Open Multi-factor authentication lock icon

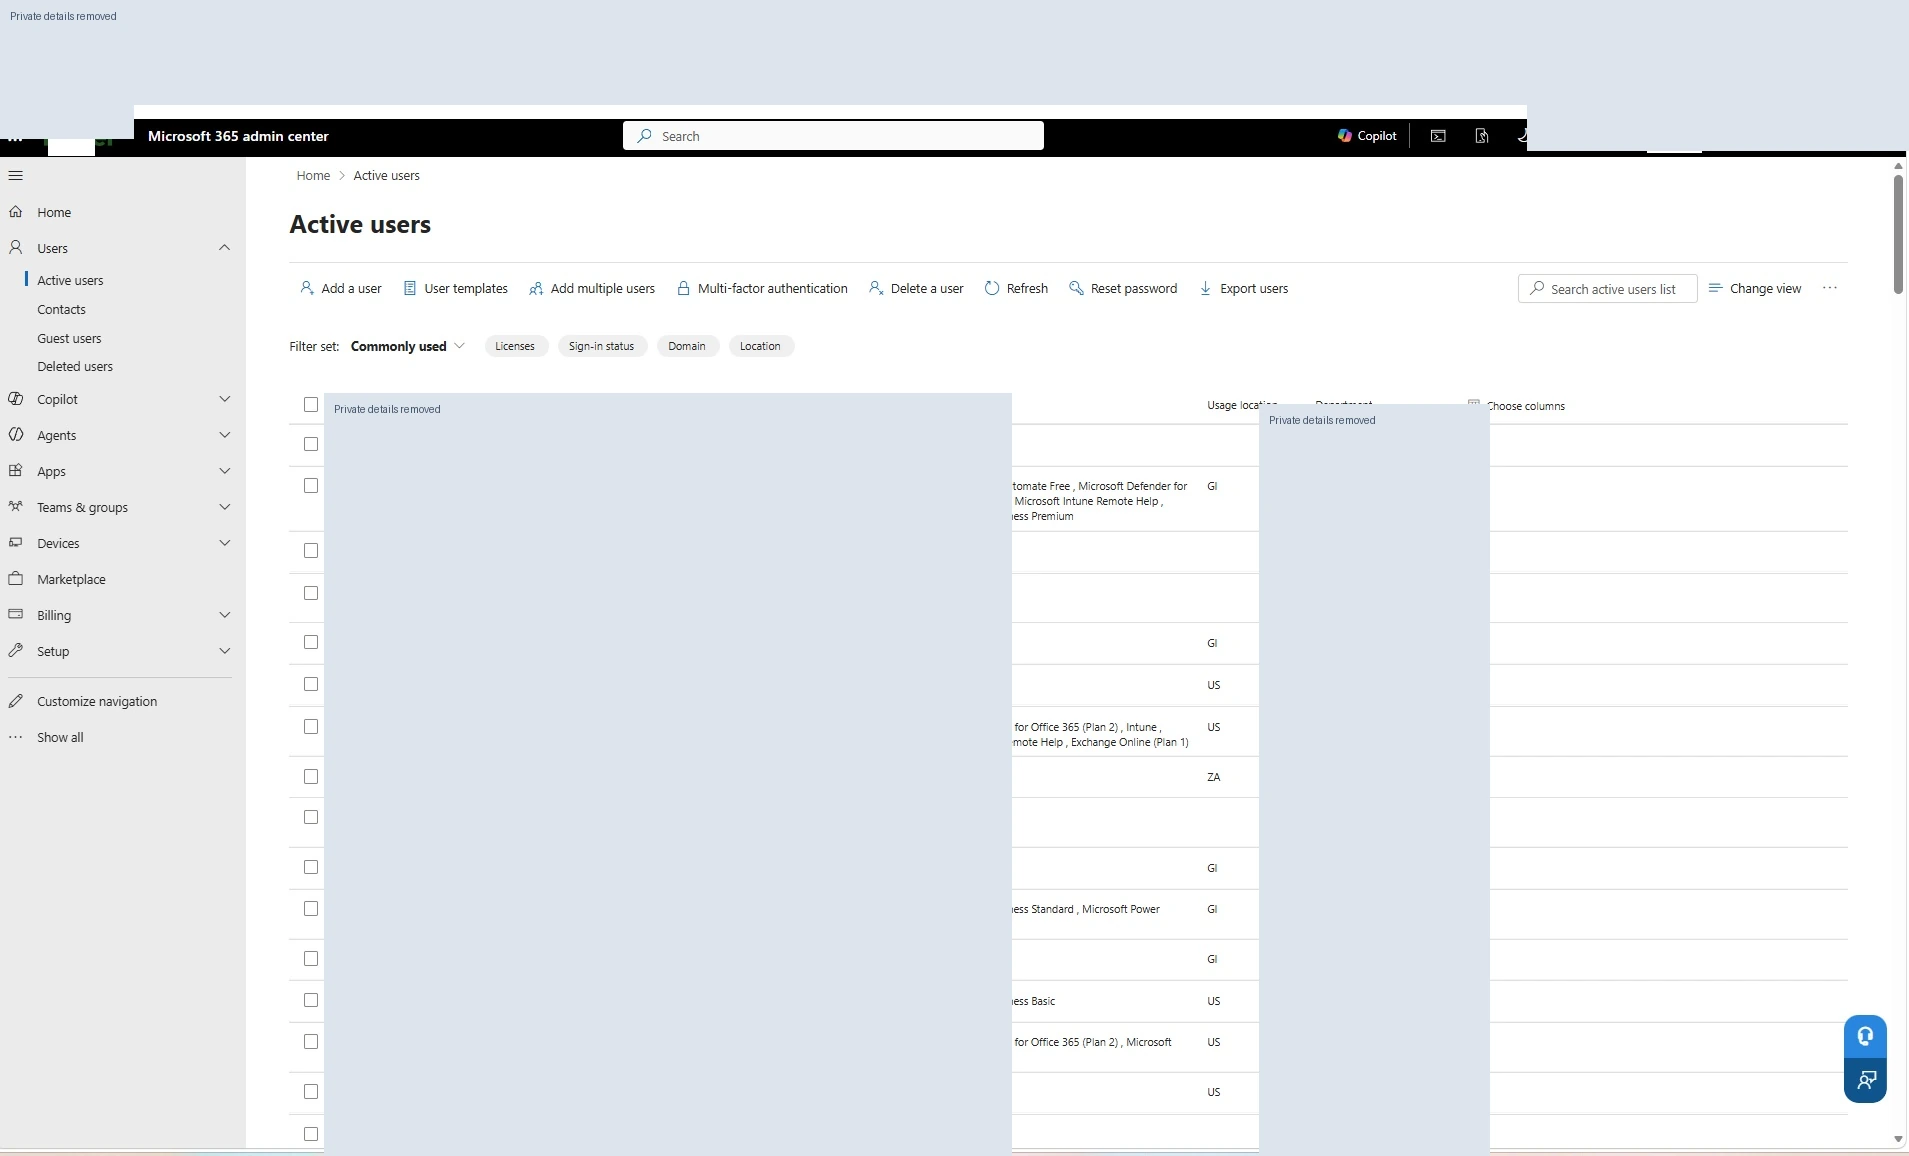pyautogui.click(x=683, y=288)
